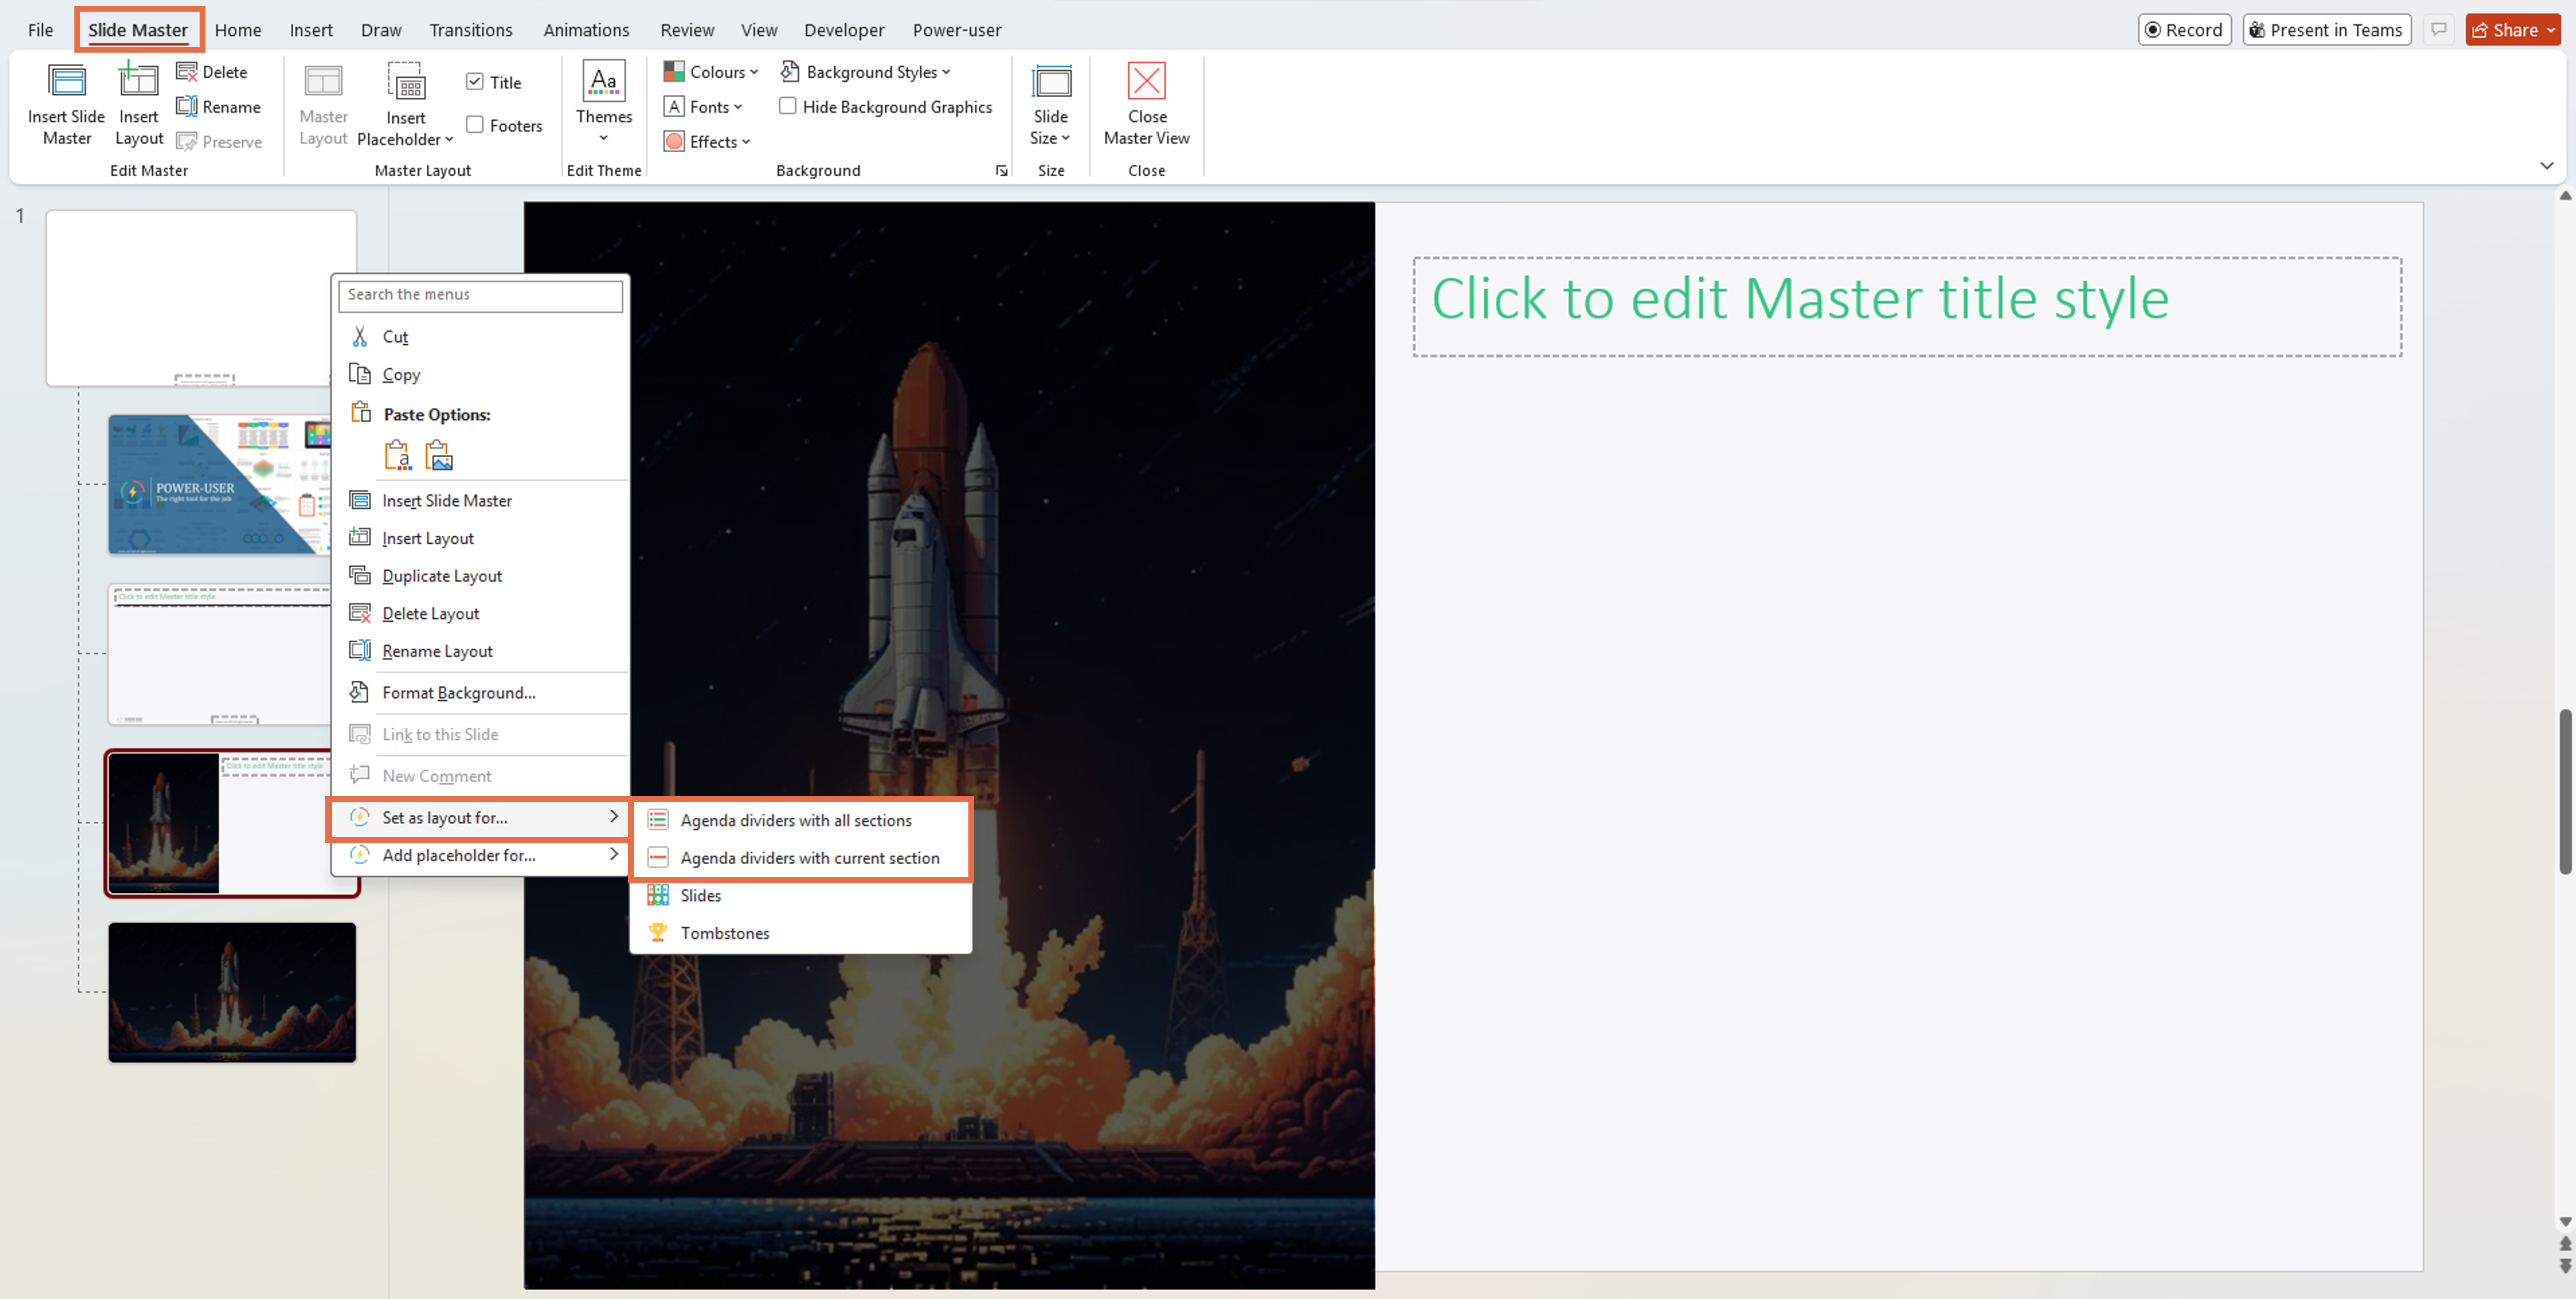Click the Master Layout icon
Screen dimensions: 2576x1299
click(x=323, y=82)
